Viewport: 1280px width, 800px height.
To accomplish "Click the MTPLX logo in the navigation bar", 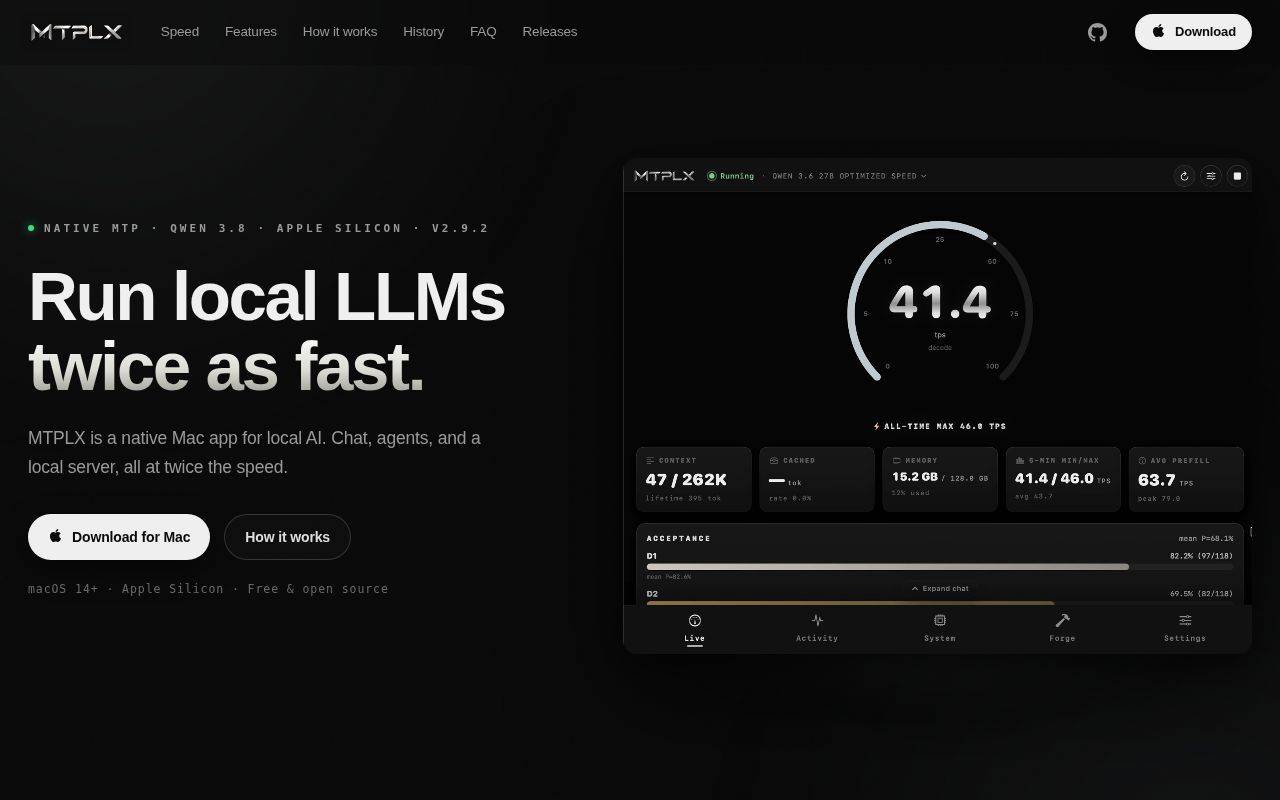I will click(76, 32).
